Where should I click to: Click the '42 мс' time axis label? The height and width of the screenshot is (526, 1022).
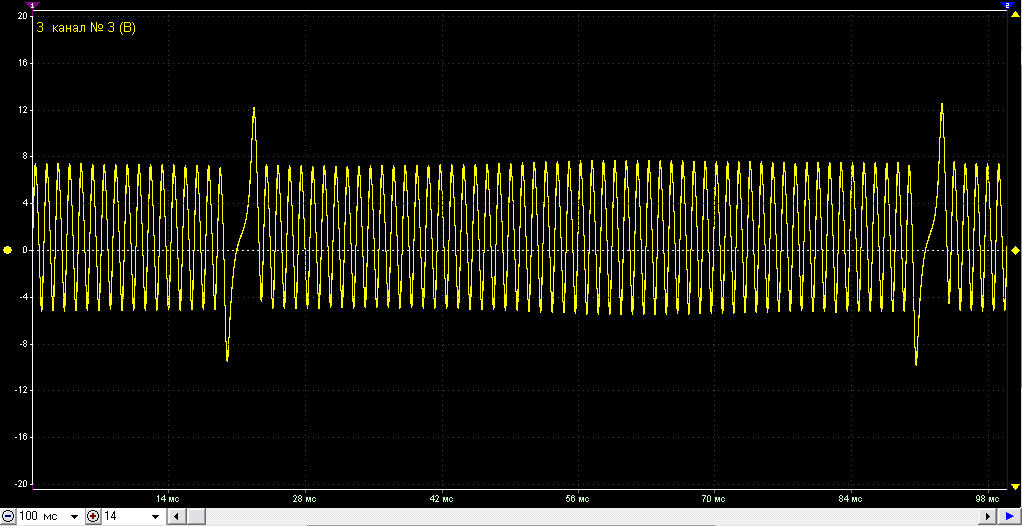[x=442, y=499]
